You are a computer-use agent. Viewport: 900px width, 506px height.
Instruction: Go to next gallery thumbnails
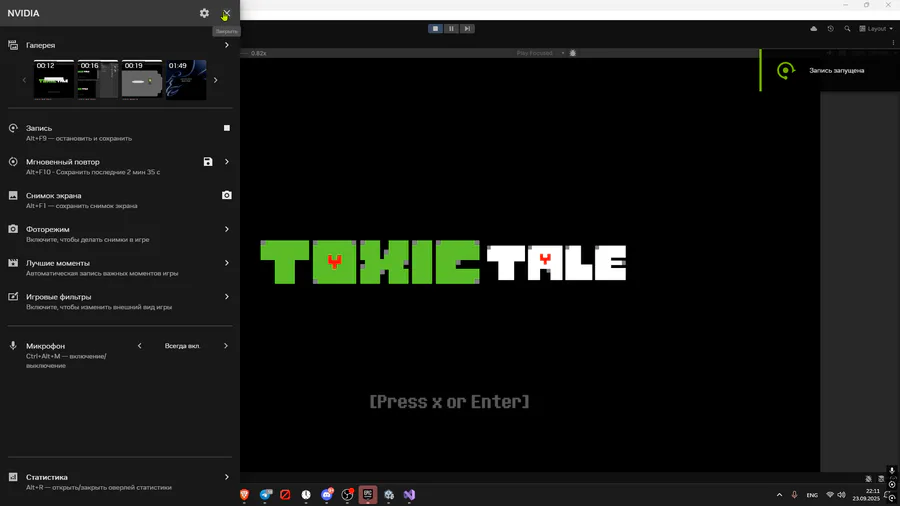coord(216,80)
